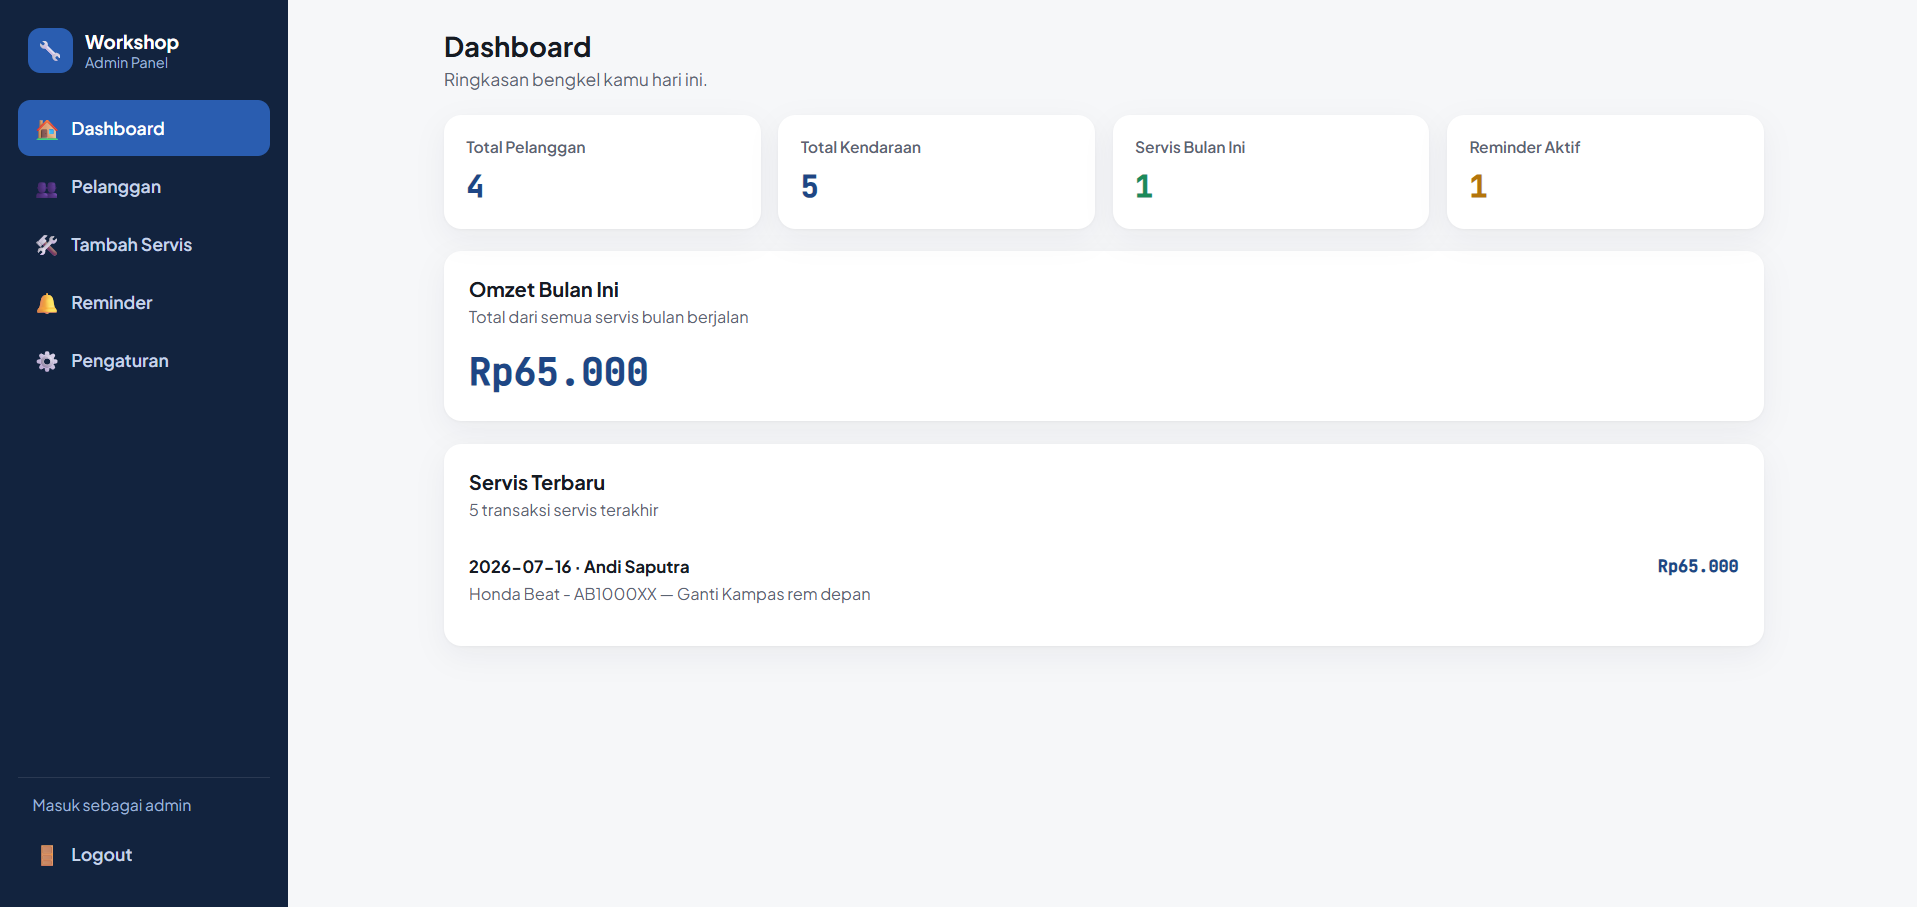
Task: Select the Total Pelanggan card
Action: click(x=602, y=172)
